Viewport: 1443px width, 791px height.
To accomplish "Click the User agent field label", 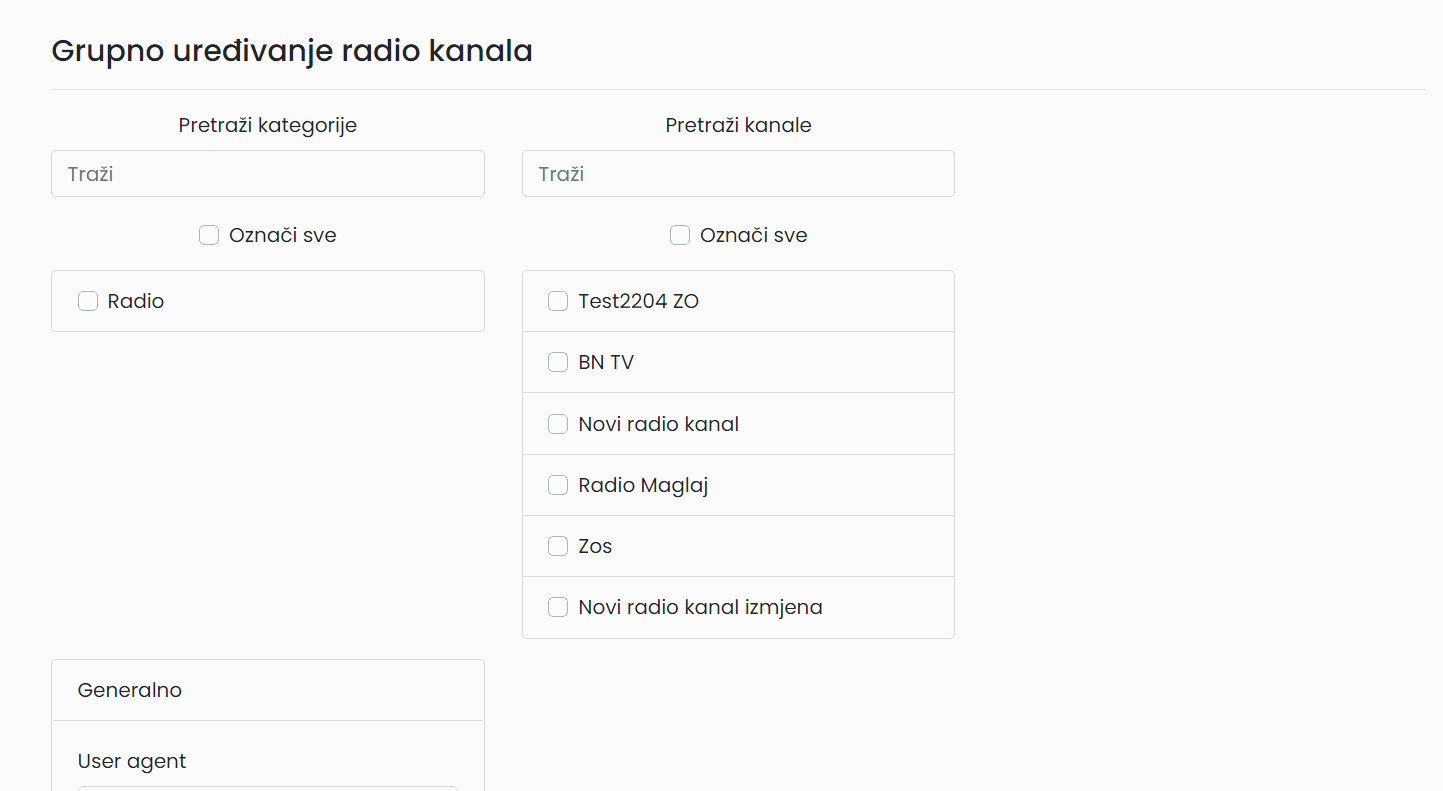I will pyautogui.click(x=132, y=761).
